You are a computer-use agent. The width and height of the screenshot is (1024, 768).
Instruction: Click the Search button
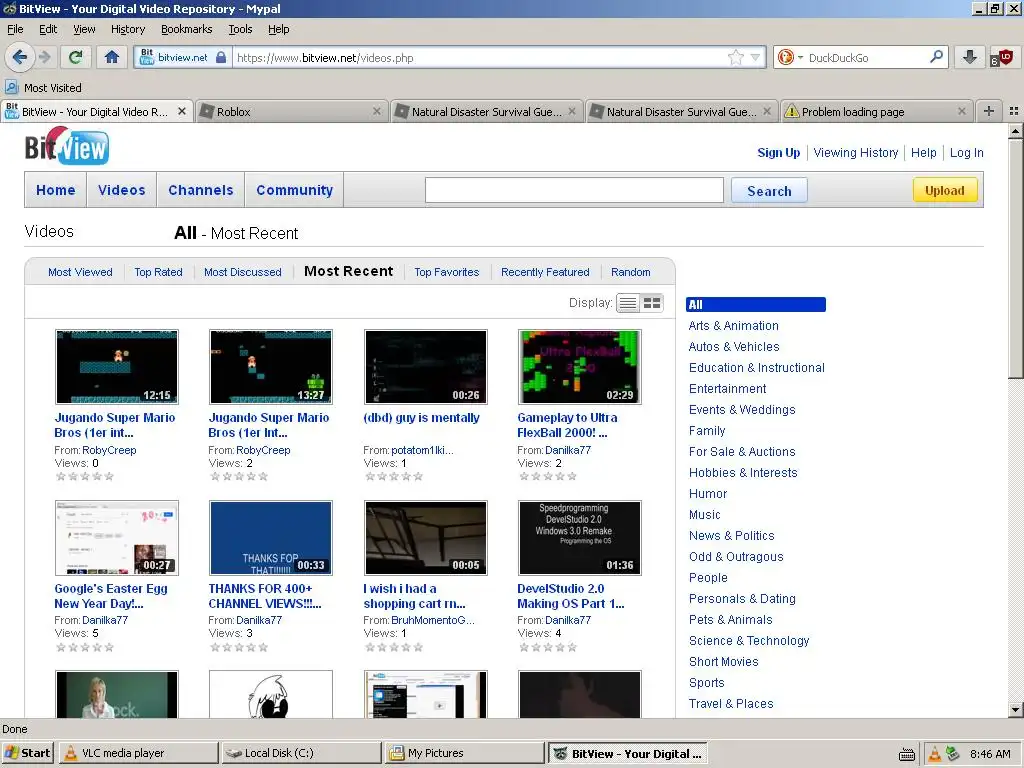[x=769, y=191]
